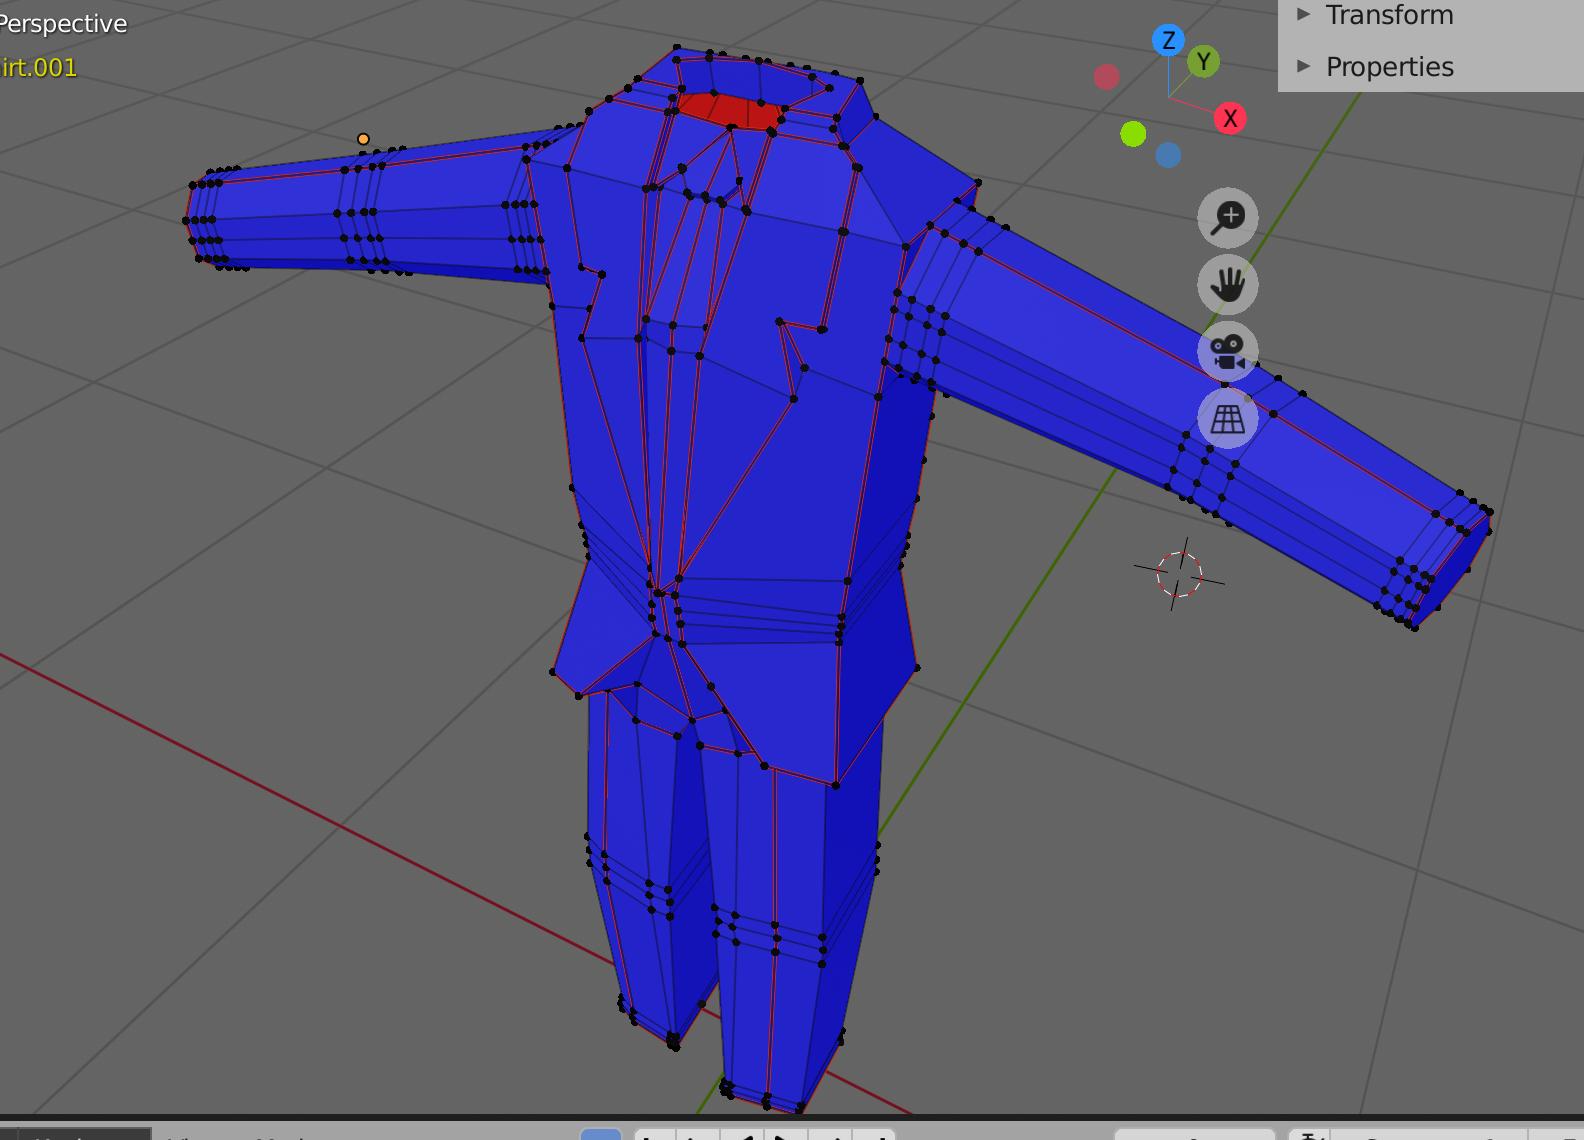Click the Perspective view label
Screen dimensions: 1584x1140
coord(63,24)
